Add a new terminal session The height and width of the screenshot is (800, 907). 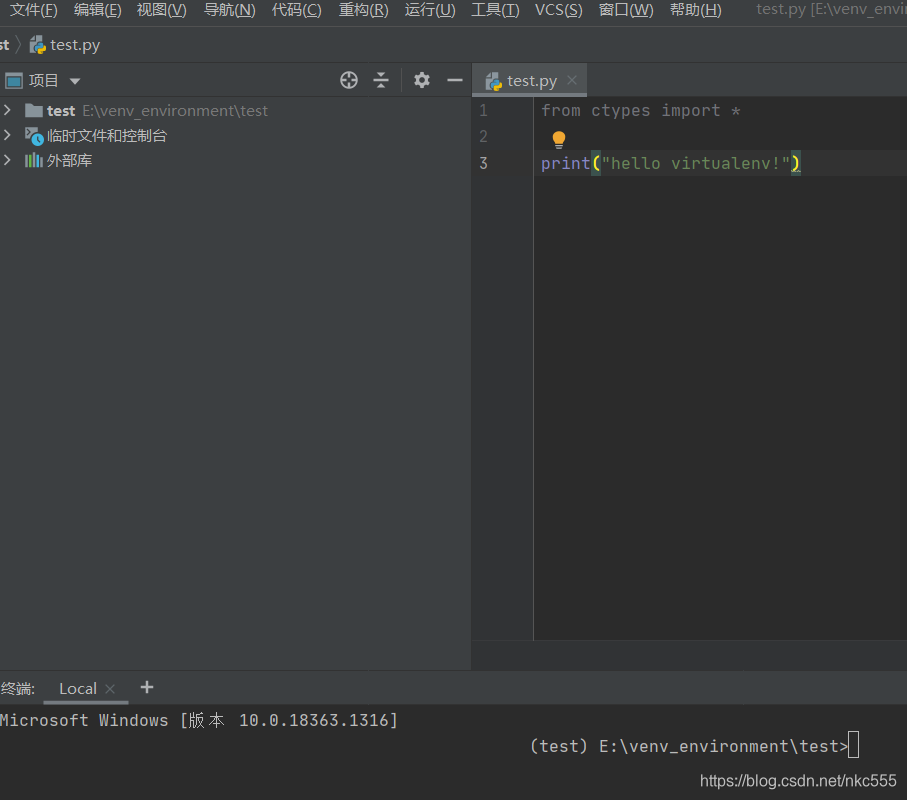click(147, 687)
